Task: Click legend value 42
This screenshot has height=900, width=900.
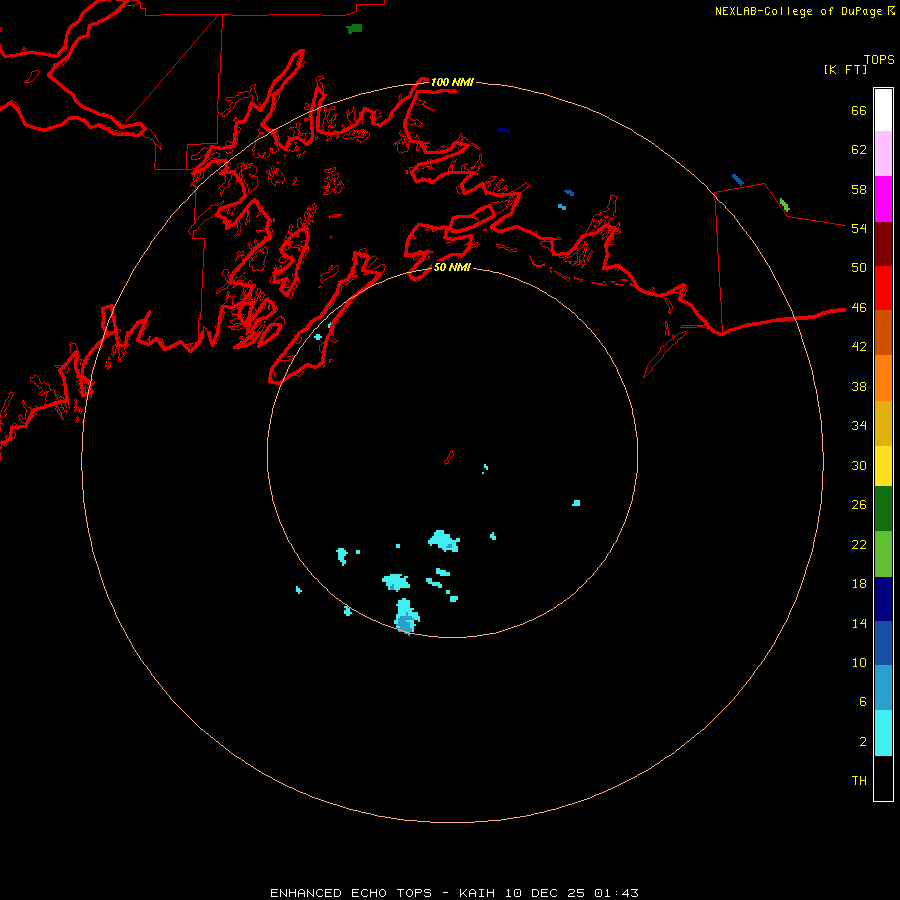Action: click(859, 347)
